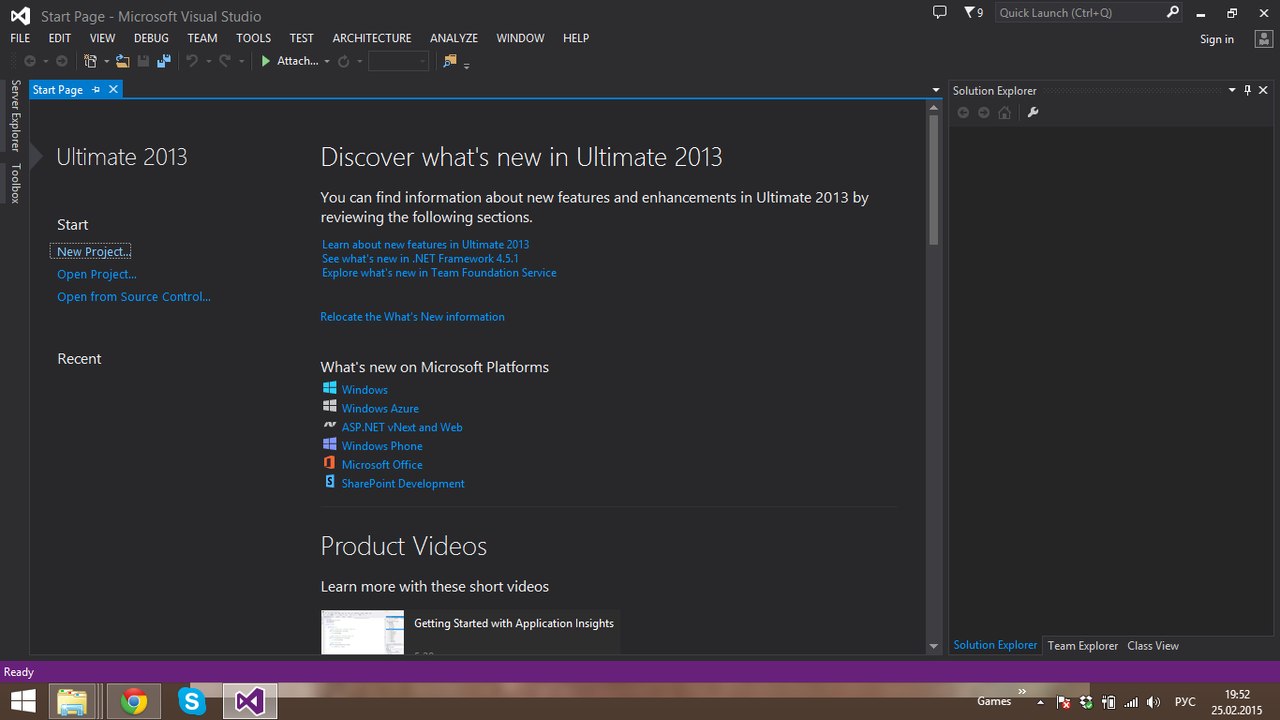Click the account avatar icon by Sign in
This screenshot has width=1280, height=720.
[x=1264, y=39]
